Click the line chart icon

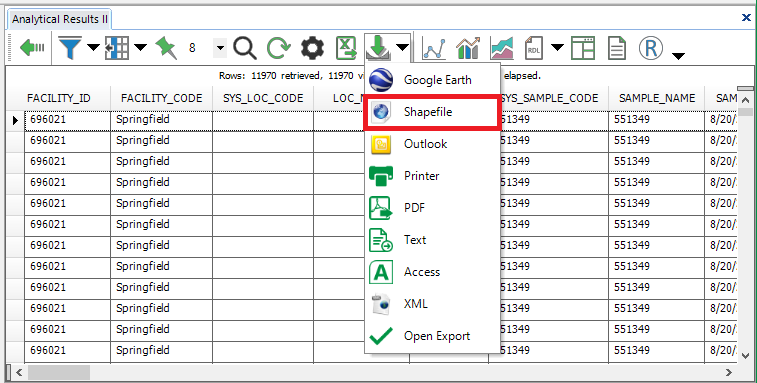(x=434, y=48)
